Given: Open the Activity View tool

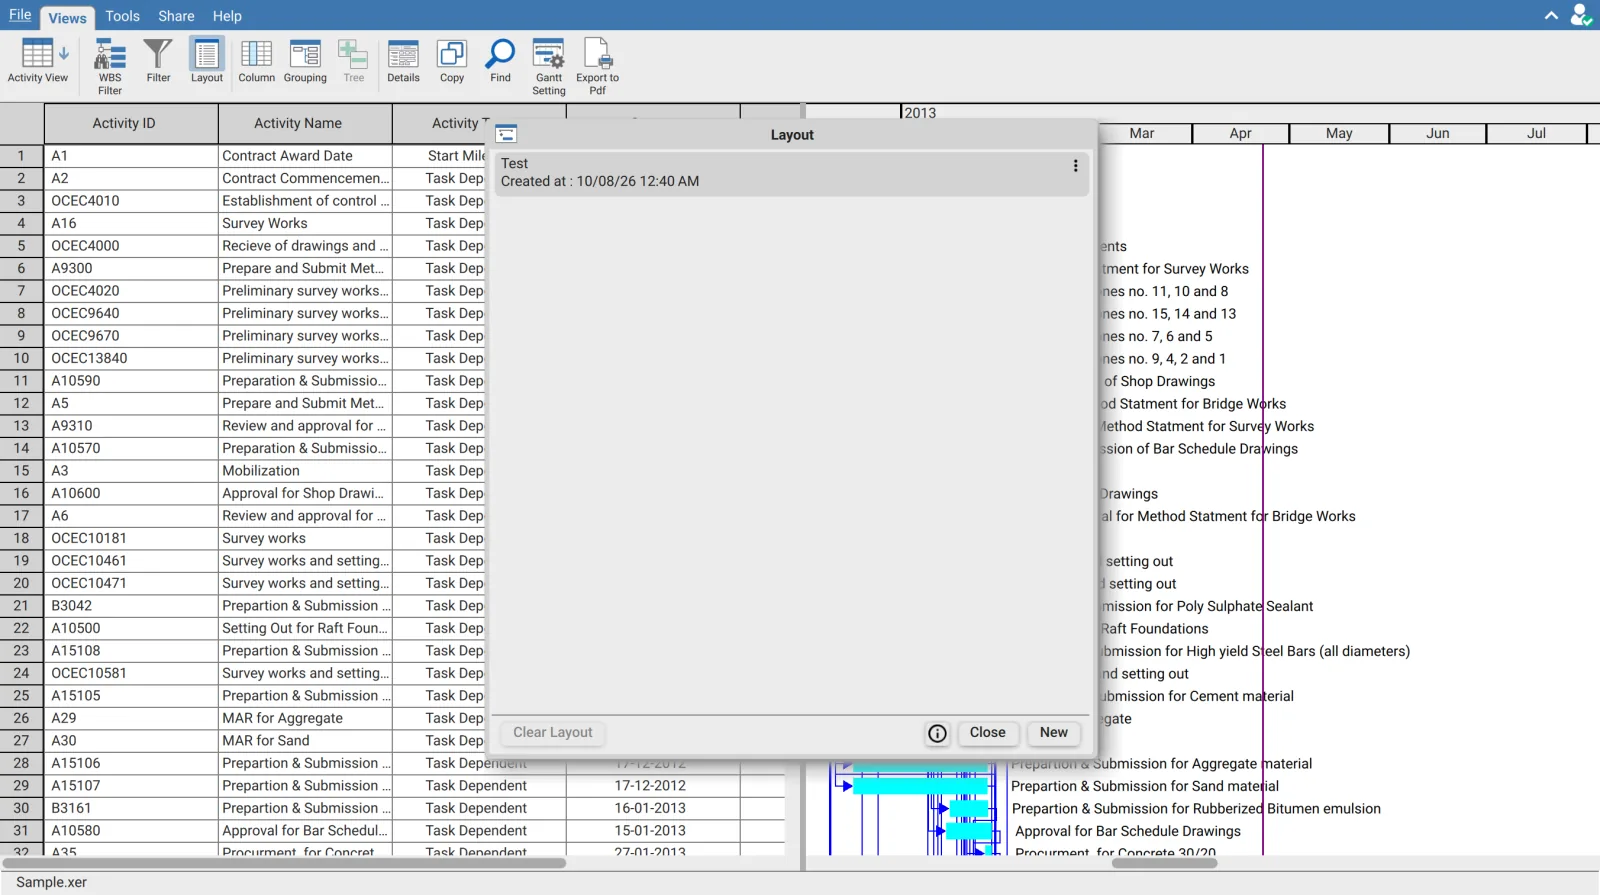Looking at the screenshot, I should click(38, 62).
